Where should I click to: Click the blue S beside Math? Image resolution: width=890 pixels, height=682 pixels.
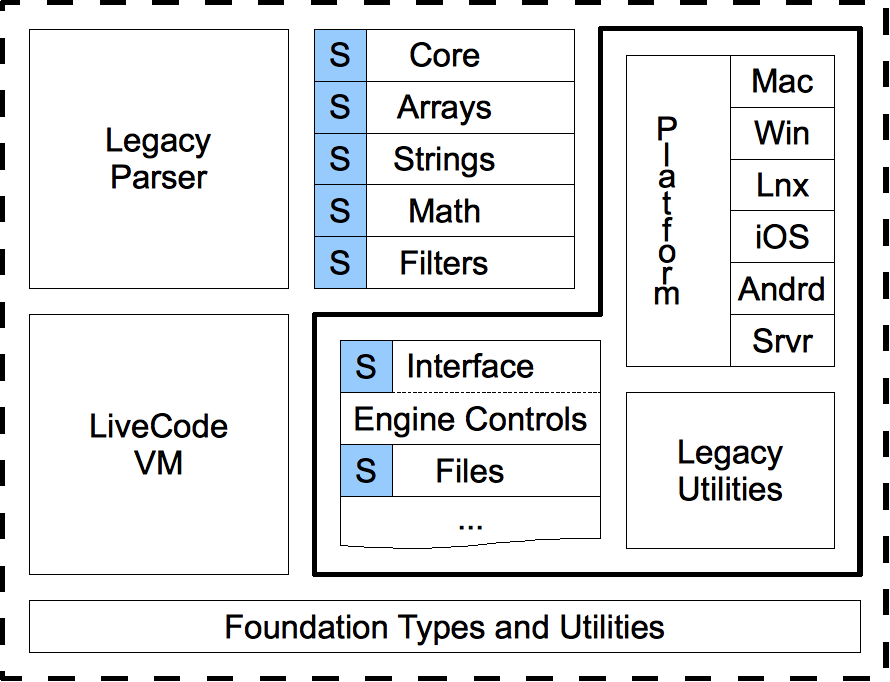(341, 211)
